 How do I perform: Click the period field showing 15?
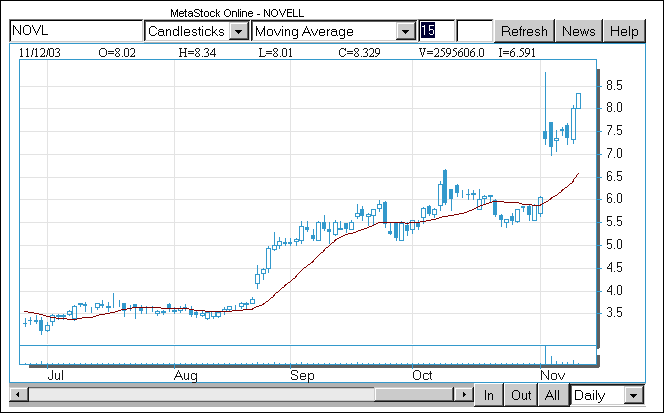[437, 31]
